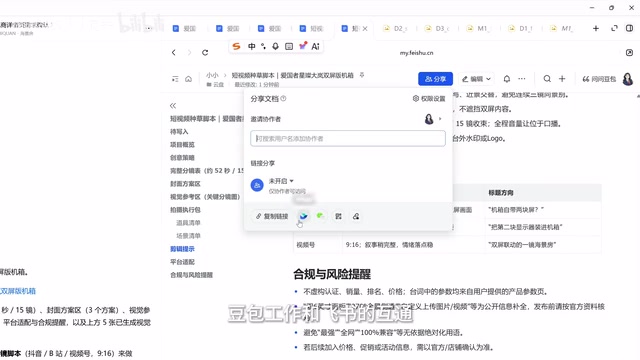
Task: Click the blue 分享 share button
Action: pyautogui.click(x=435, y=79)
